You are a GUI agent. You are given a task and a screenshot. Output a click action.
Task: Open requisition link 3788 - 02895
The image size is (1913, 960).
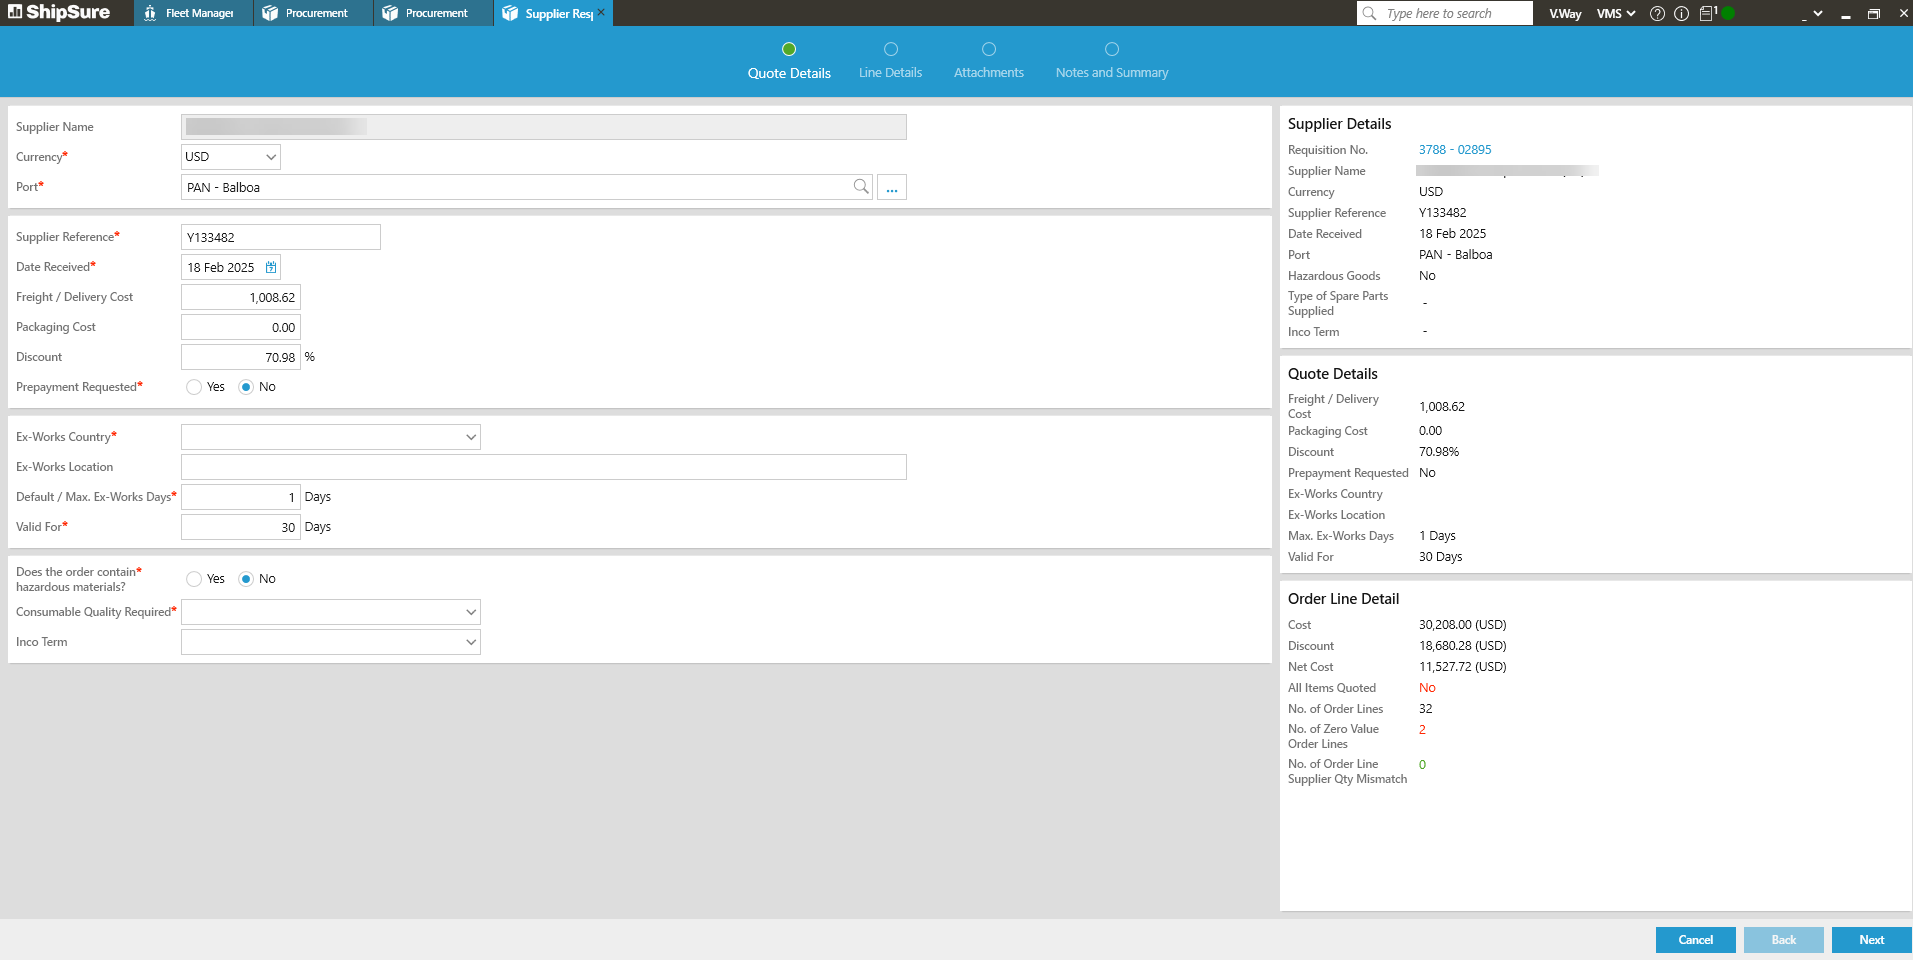(x=1455, y=150)
